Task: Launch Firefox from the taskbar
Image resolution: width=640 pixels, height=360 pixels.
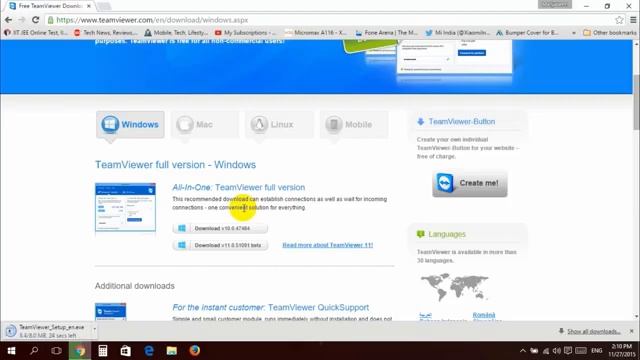Action: (195, 351)
